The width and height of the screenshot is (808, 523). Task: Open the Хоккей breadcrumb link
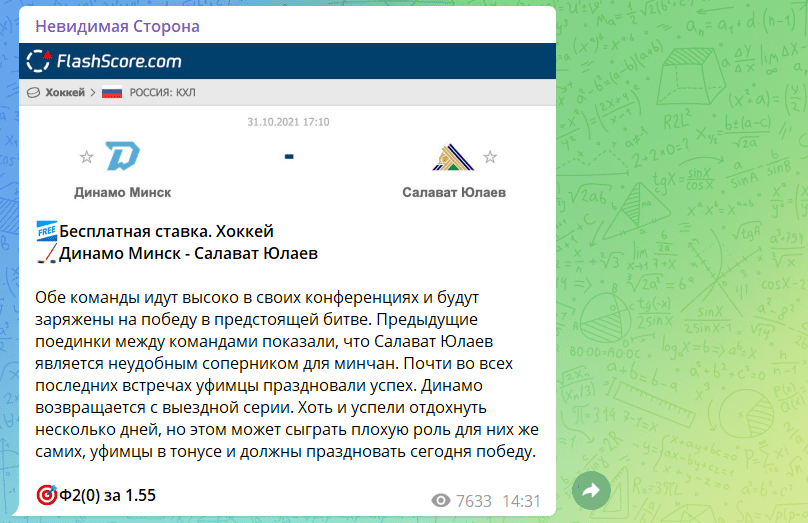pos(65,92)
